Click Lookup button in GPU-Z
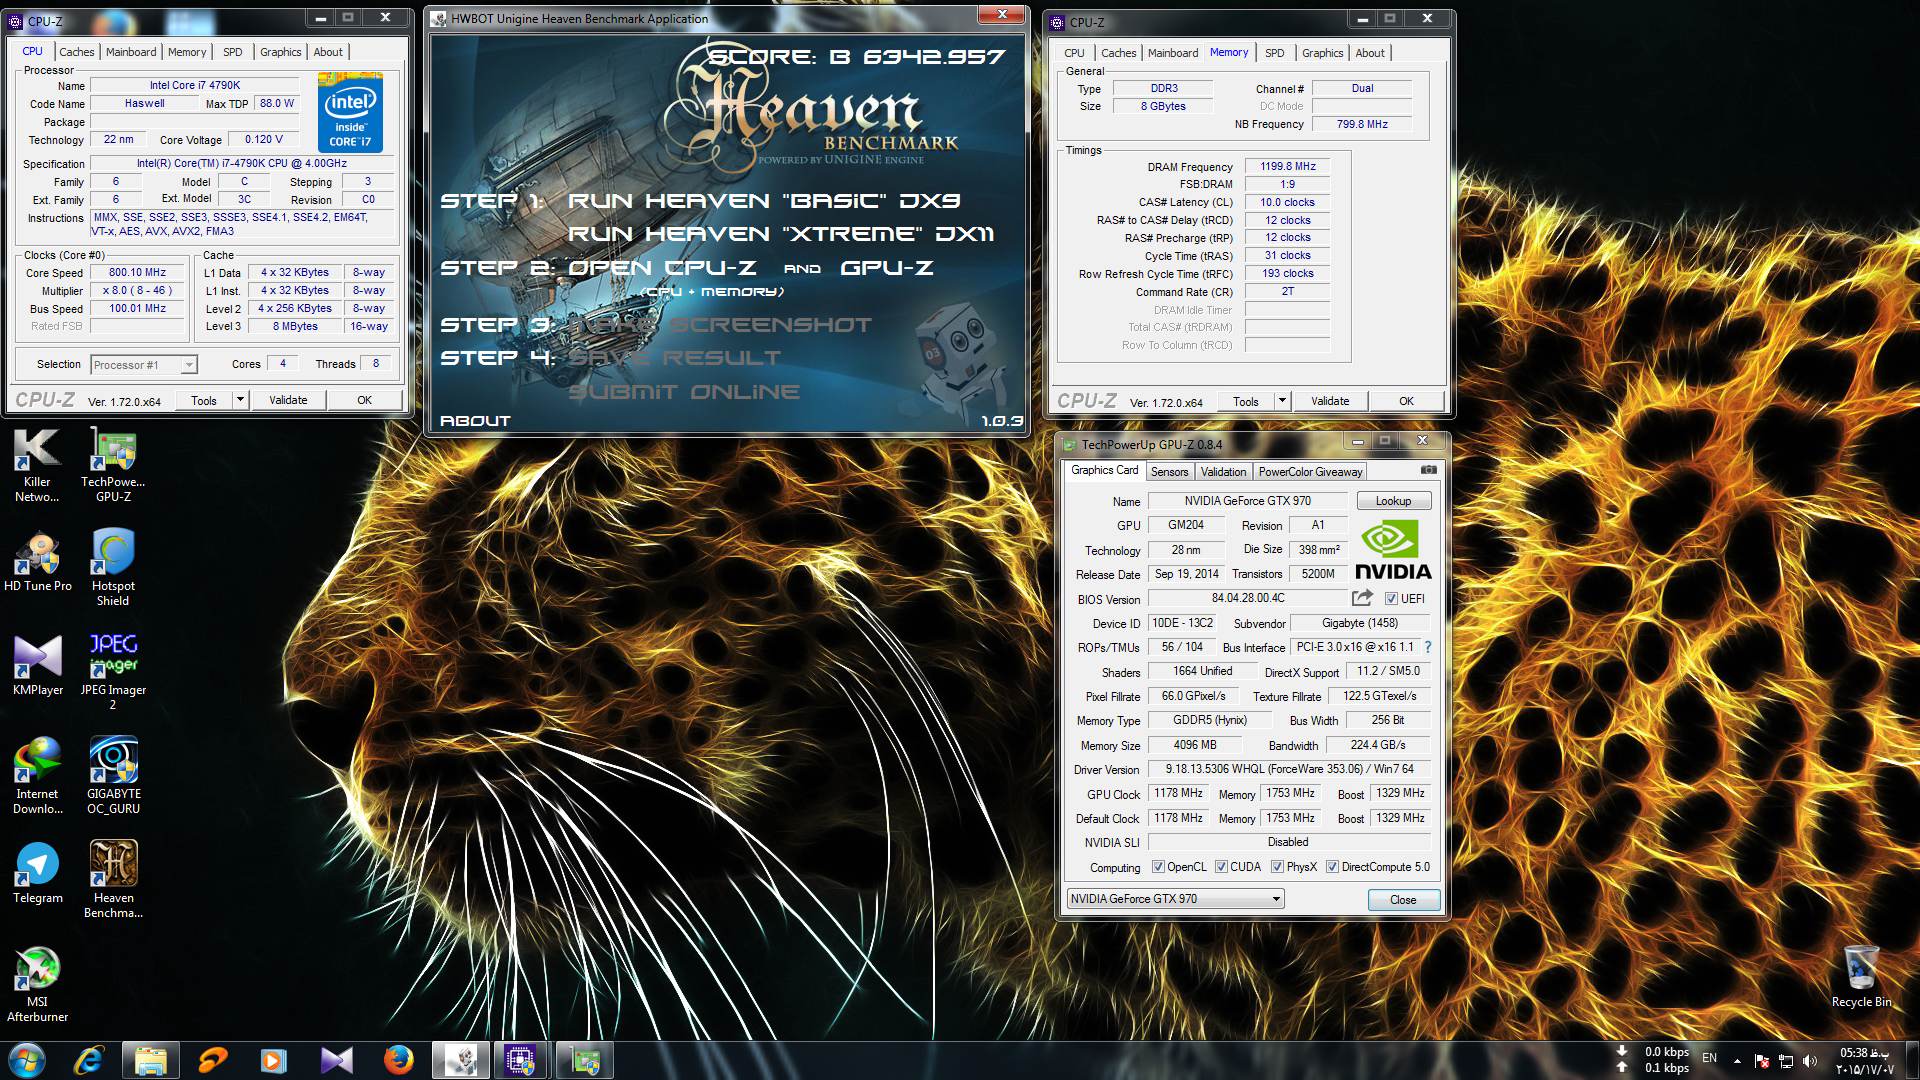1920x1080 pixels. tap(1393, 501)
